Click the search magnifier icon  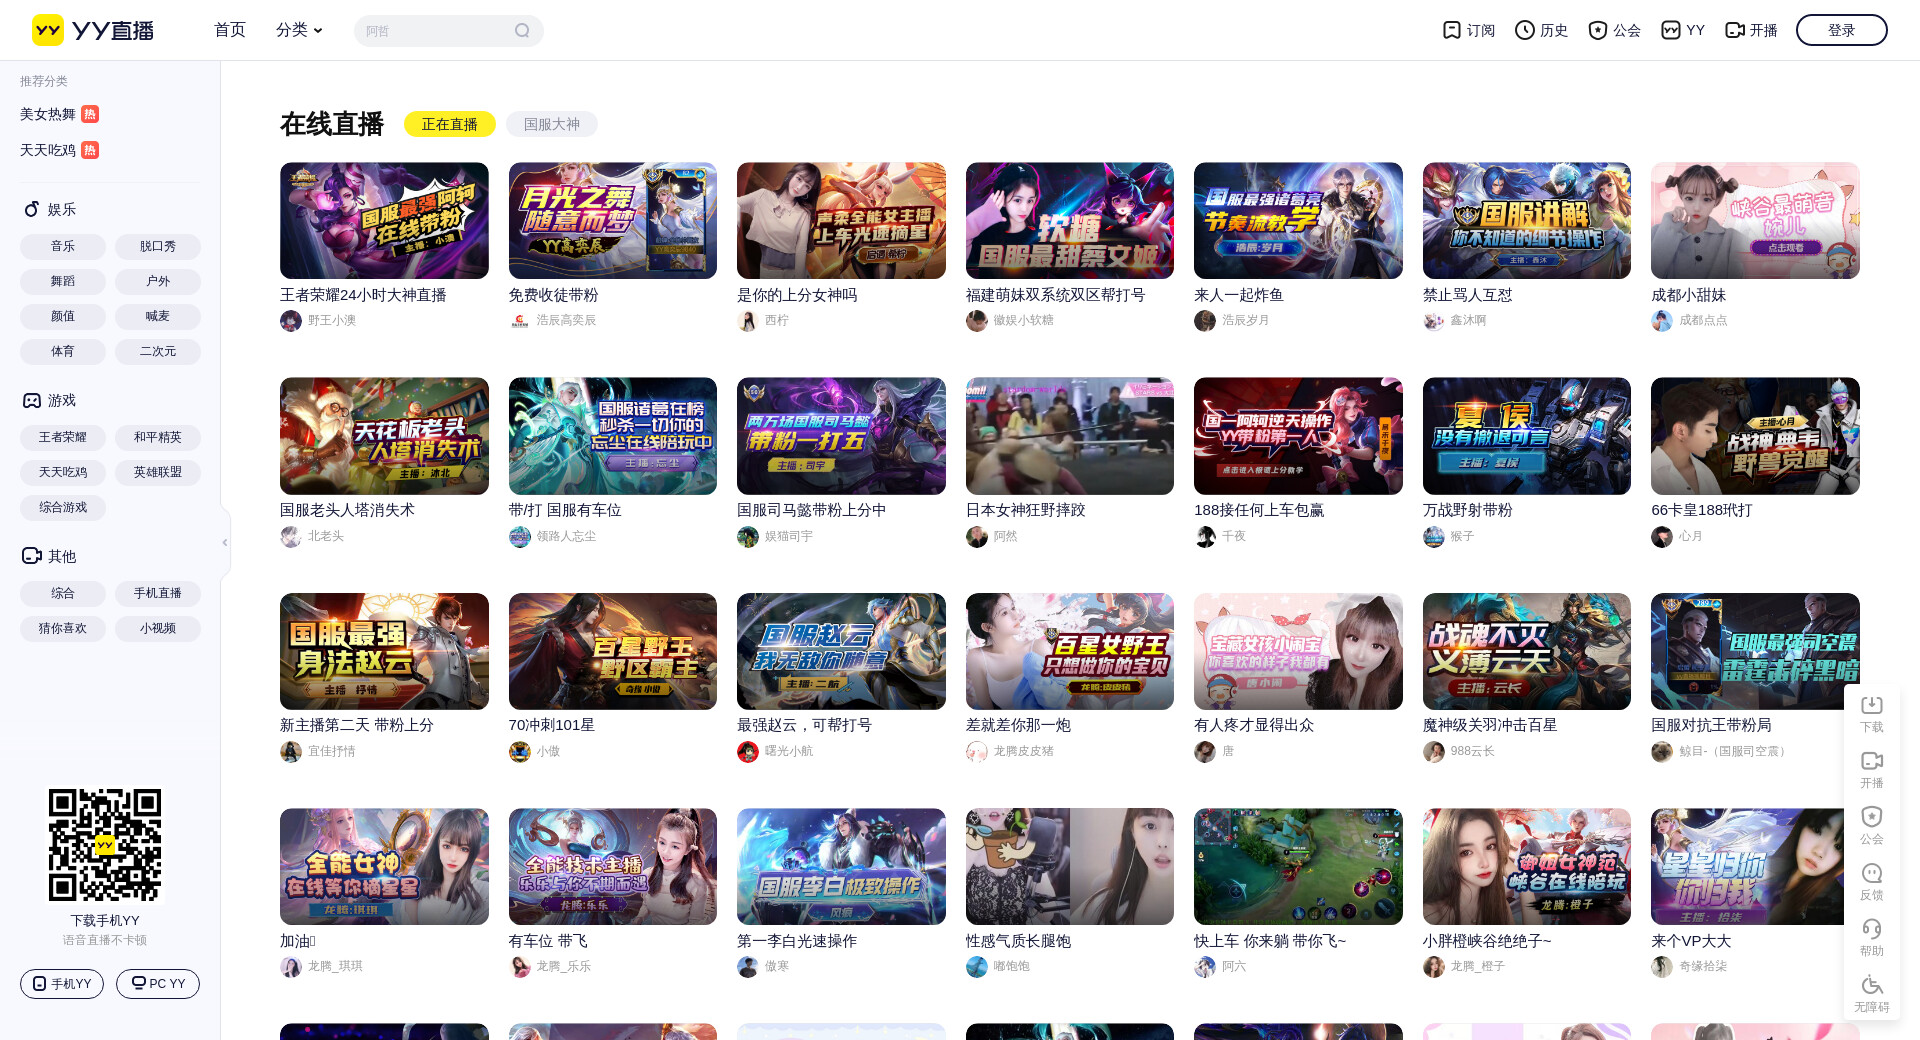522,31
